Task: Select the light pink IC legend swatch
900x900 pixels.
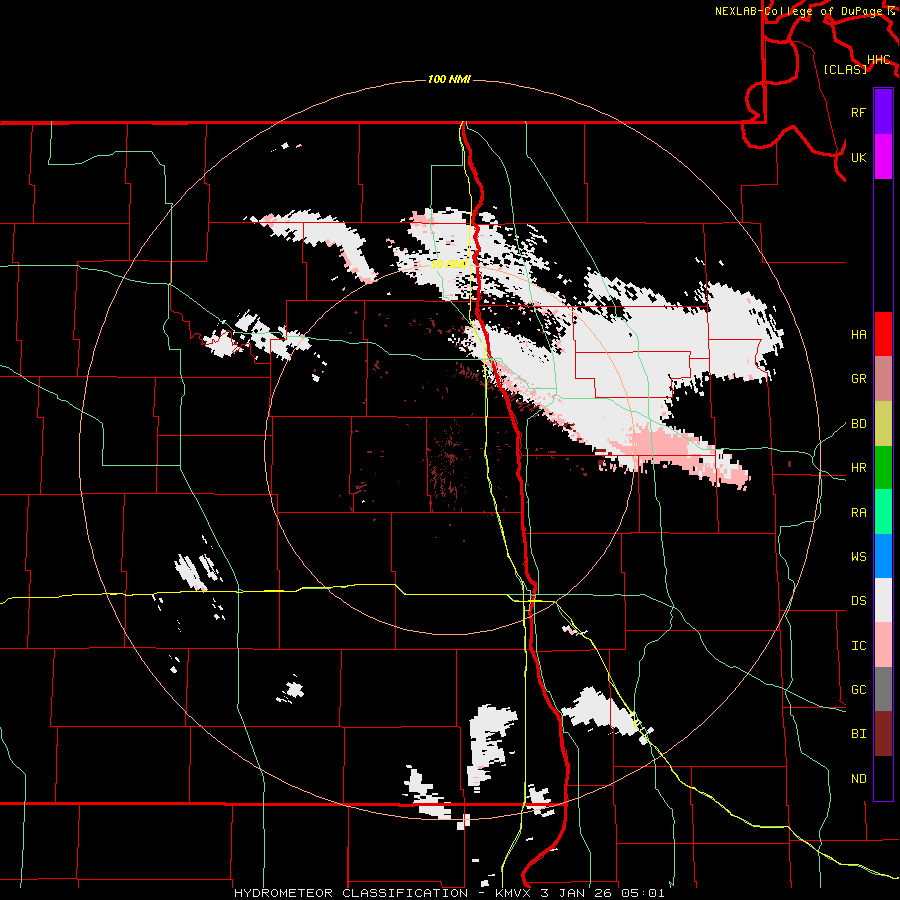Action: pos(883,645)
